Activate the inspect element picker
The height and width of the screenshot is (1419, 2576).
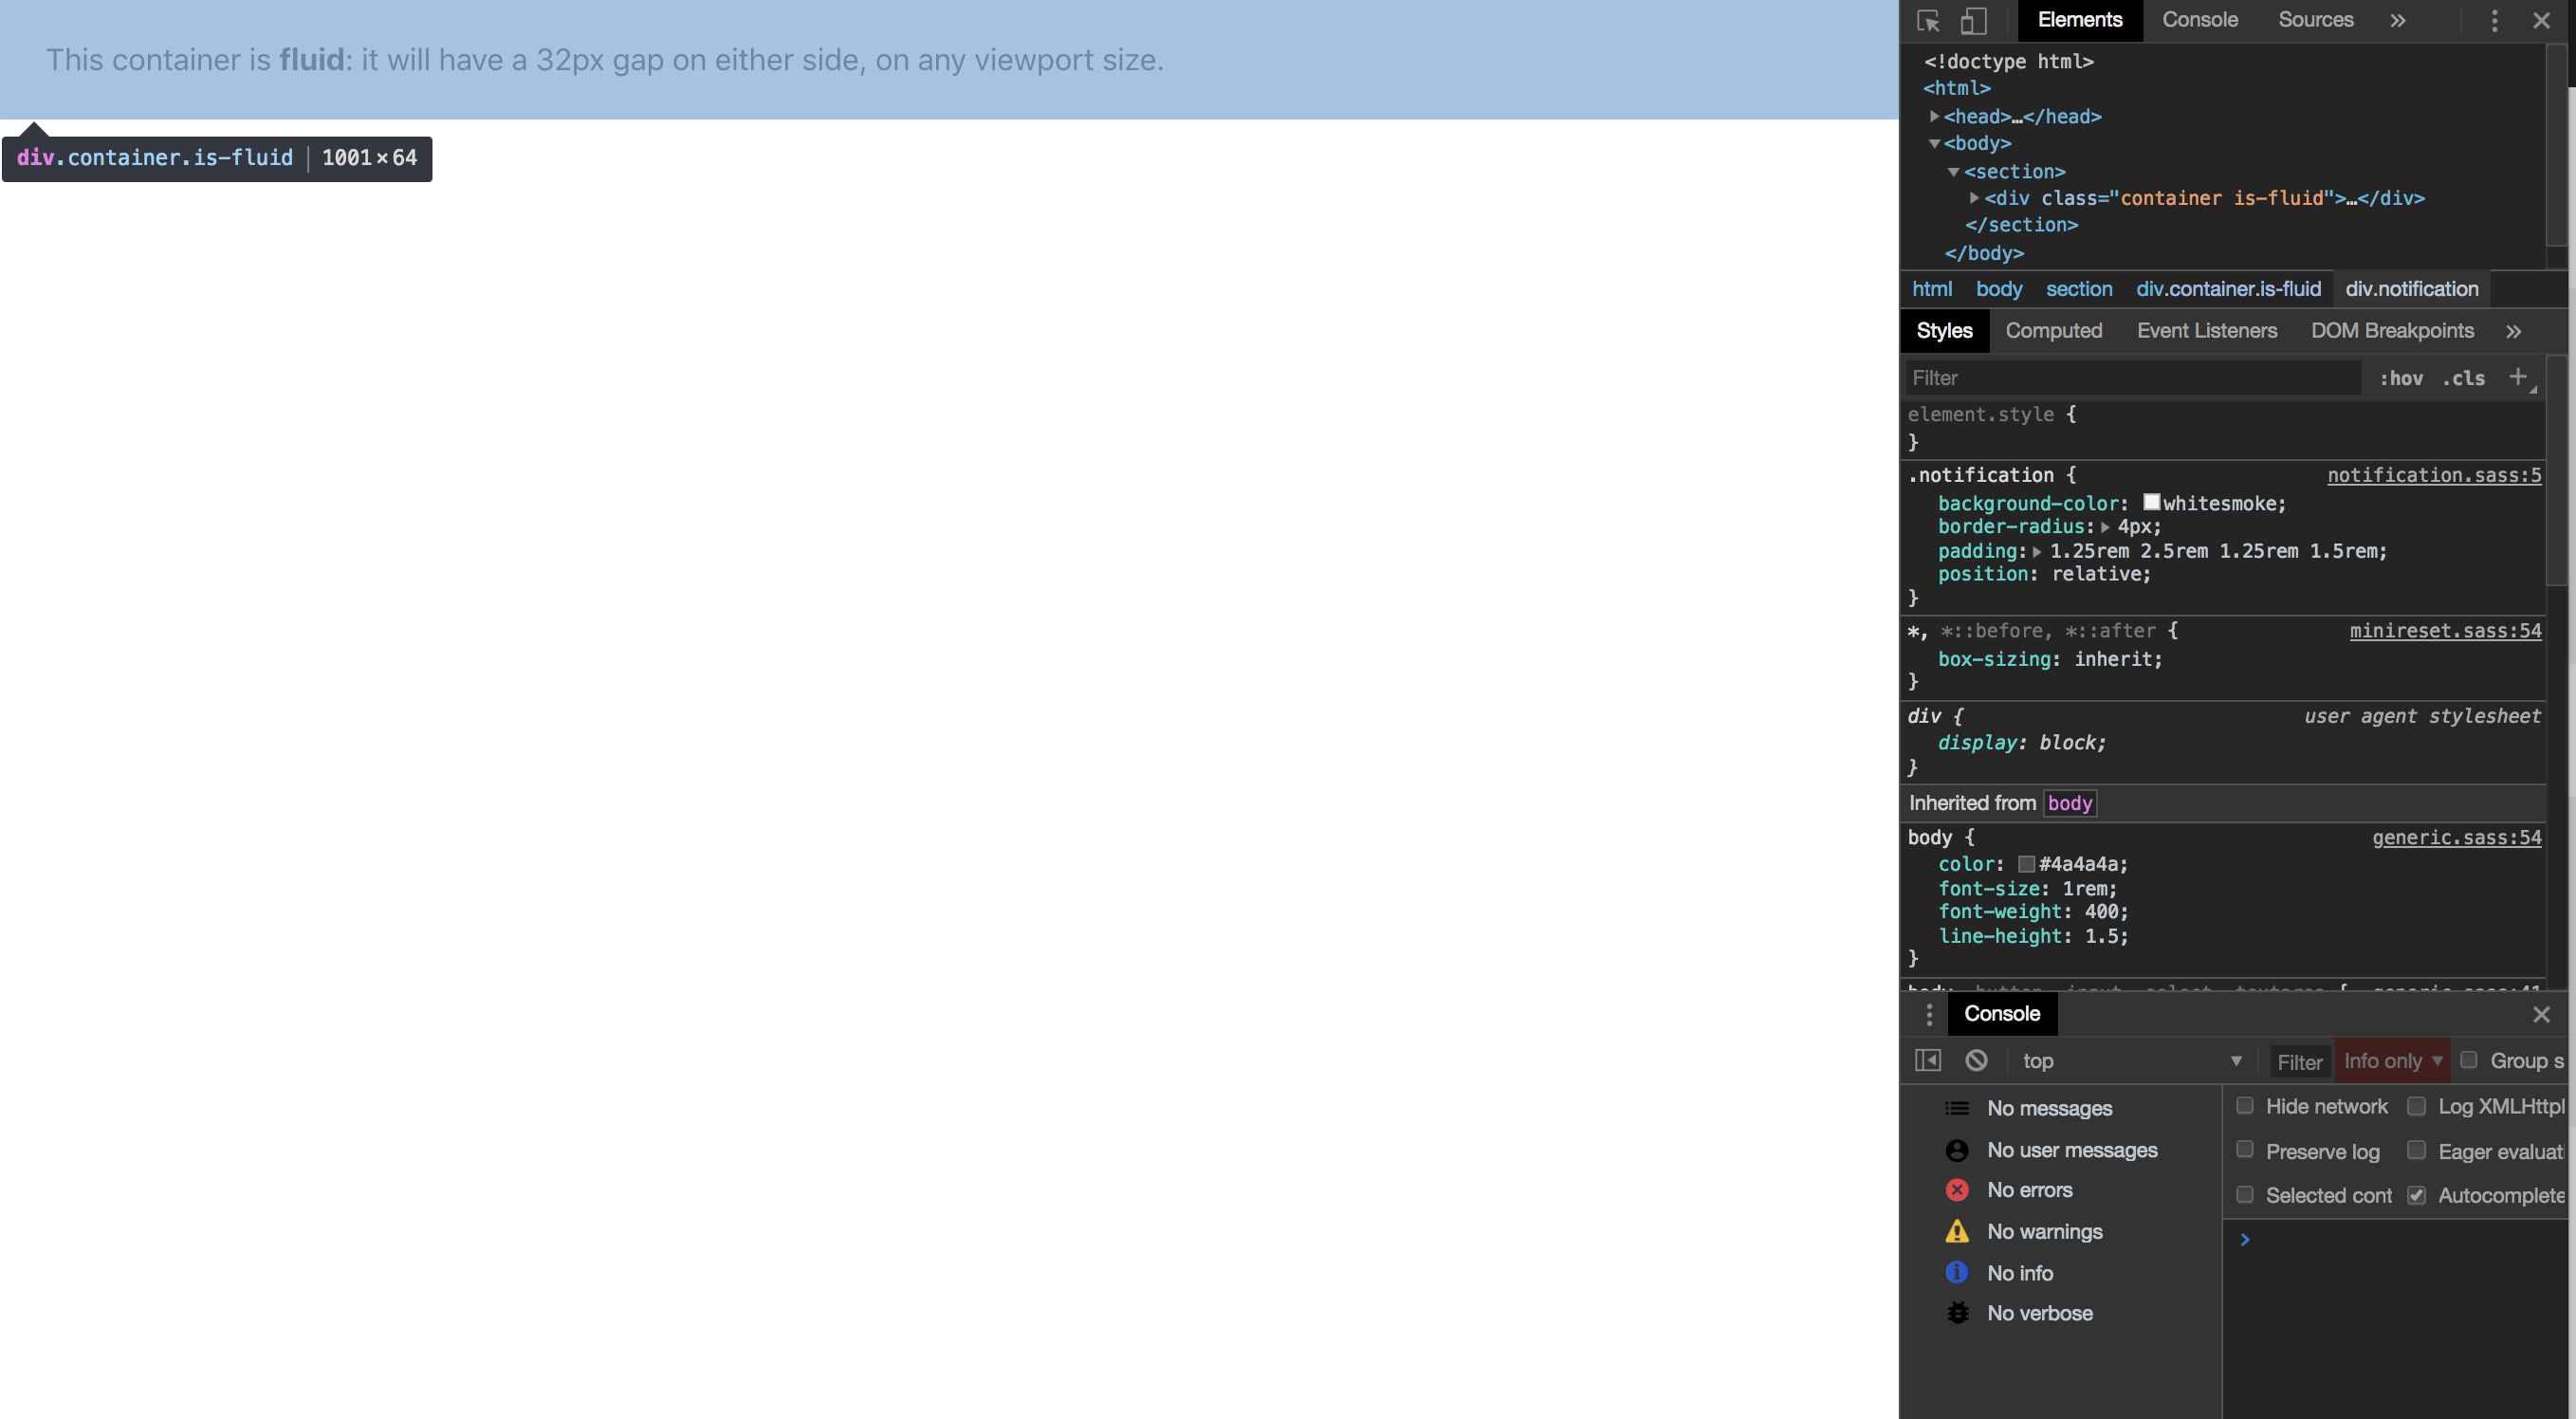coord(1928,20)
